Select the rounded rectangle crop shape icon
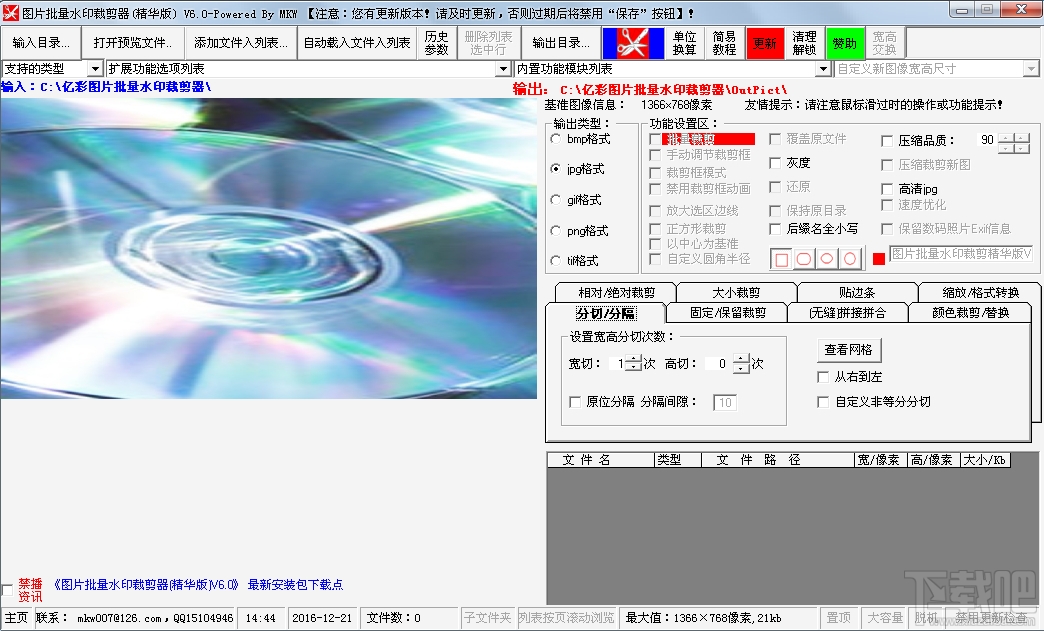The image size is (1044, 631). [x=804, y=259]
